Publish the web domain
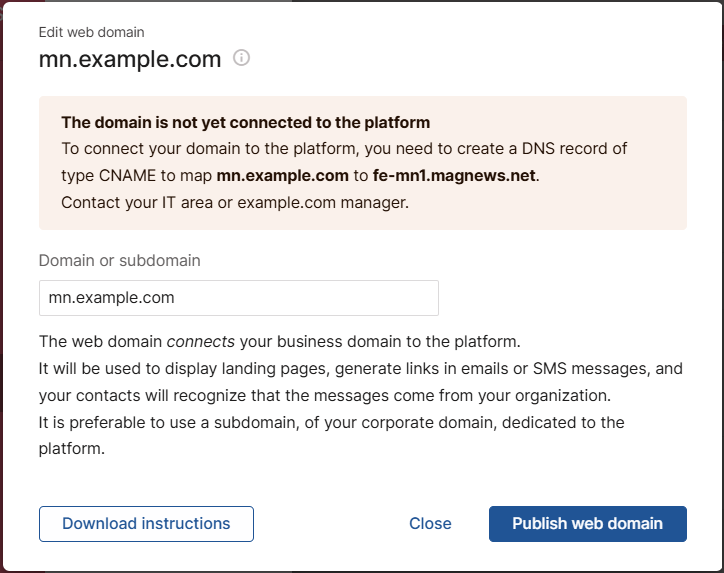The height and width of the screenshot is (573, 724). [x=587, y=524]
